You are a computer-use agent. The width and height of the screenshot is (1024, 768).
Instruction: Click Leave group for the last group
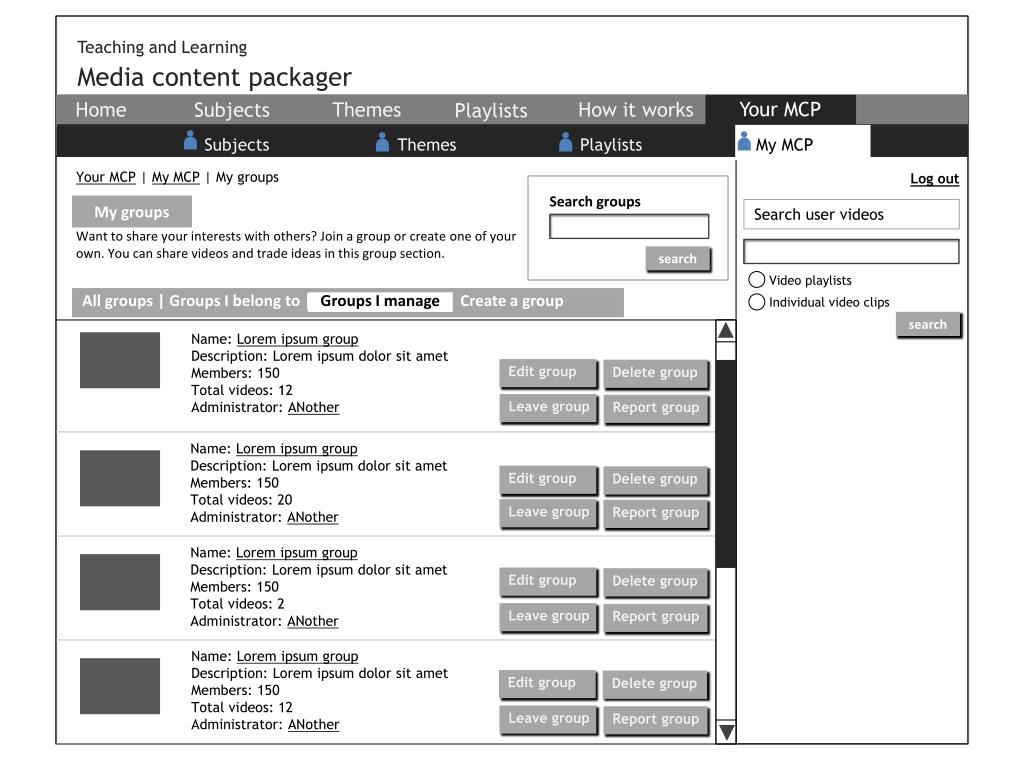[549, 719]
